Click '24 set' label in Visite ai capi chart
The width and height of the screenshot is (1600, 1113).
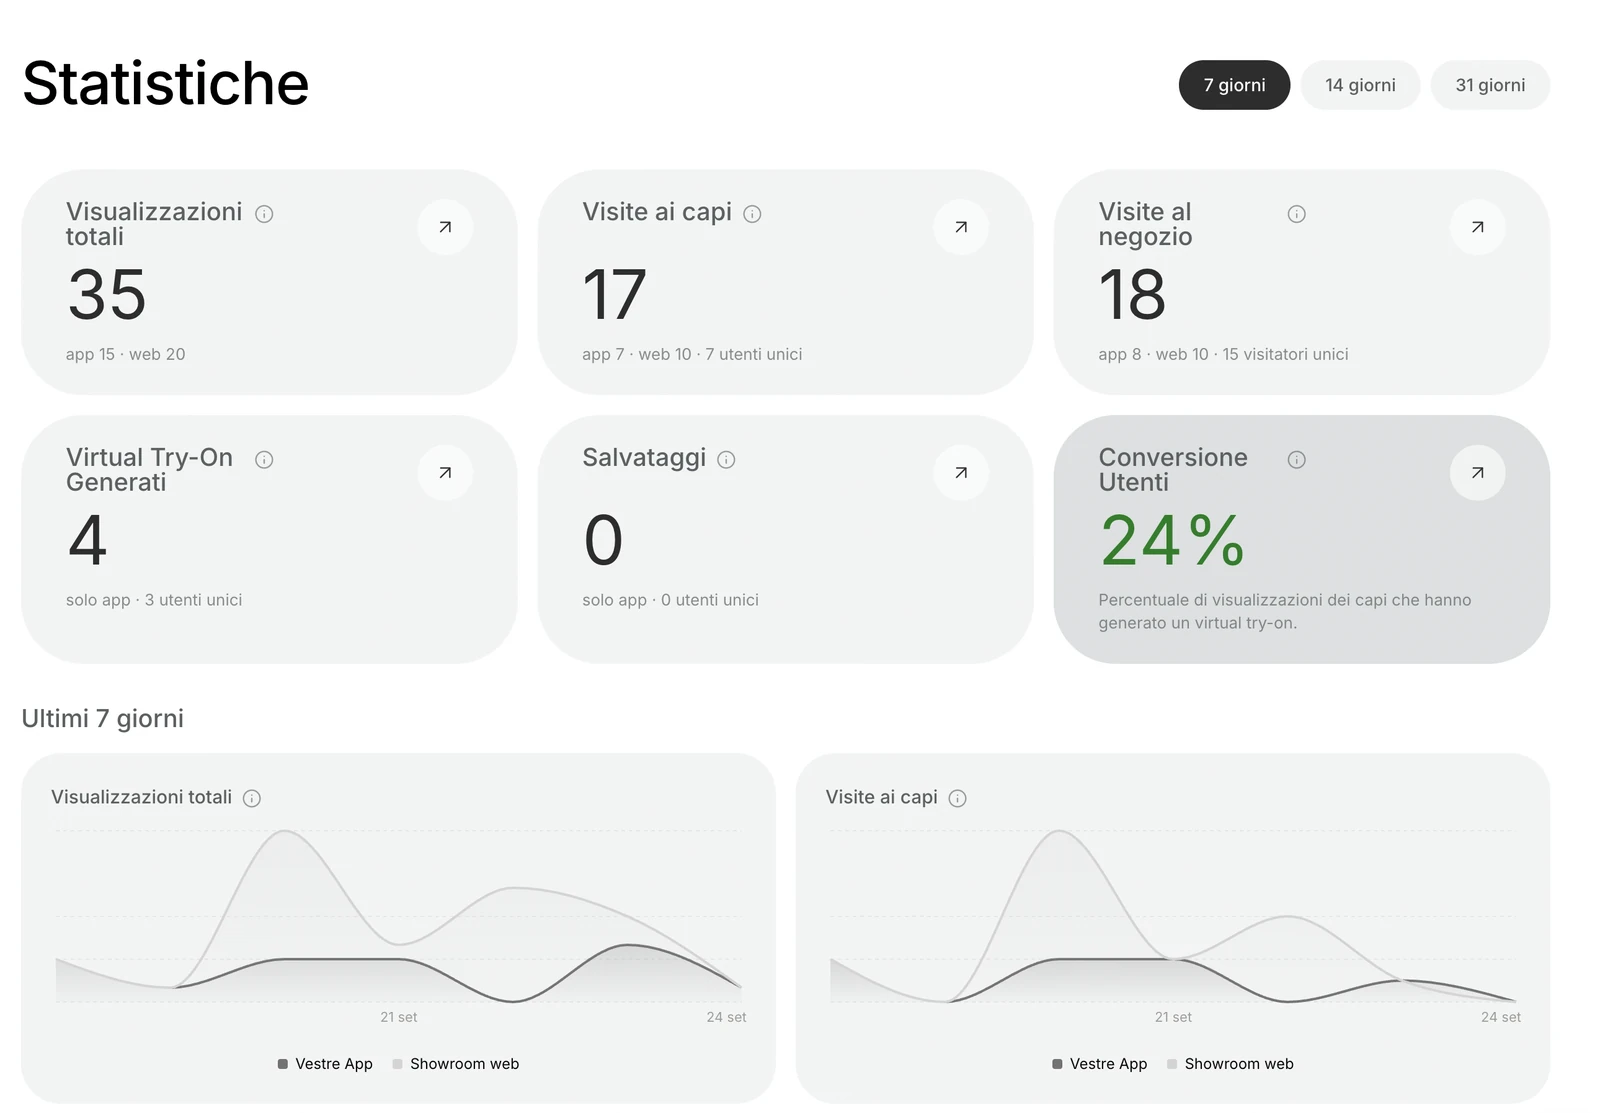(x=1501, y=1017)
